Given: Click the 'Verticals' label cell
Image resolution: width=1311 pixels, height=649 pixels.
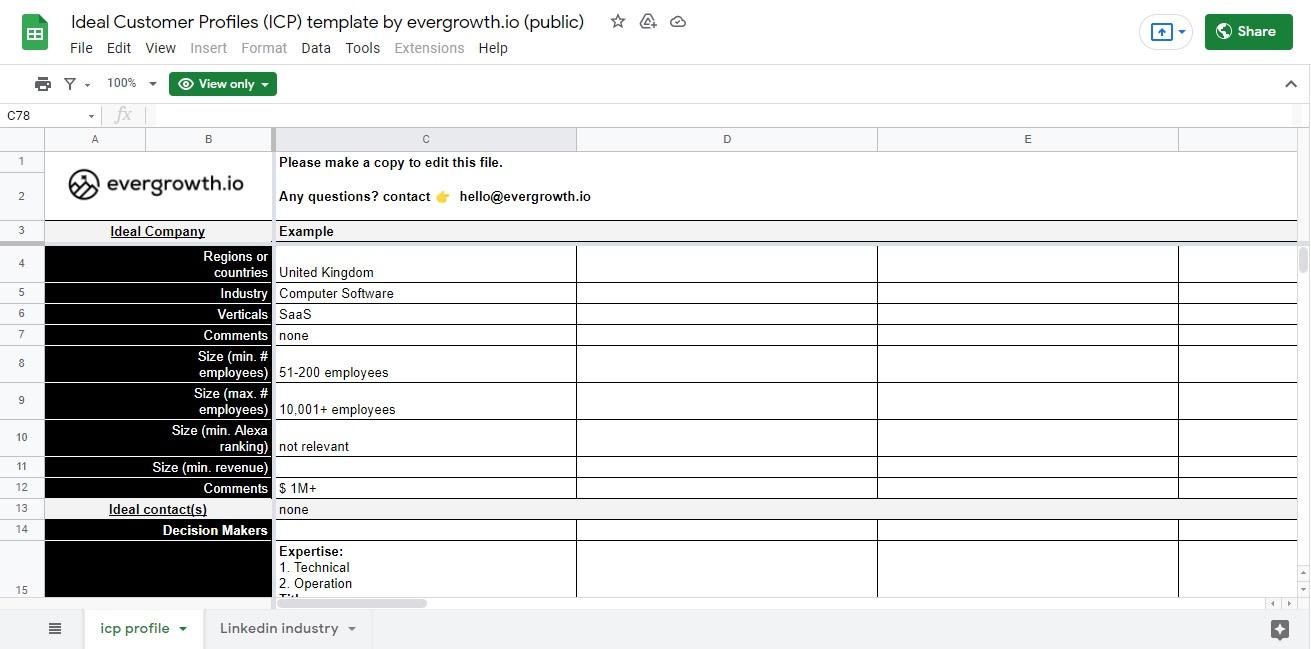Looking at the screenshot, I should (x=158, y=314).
